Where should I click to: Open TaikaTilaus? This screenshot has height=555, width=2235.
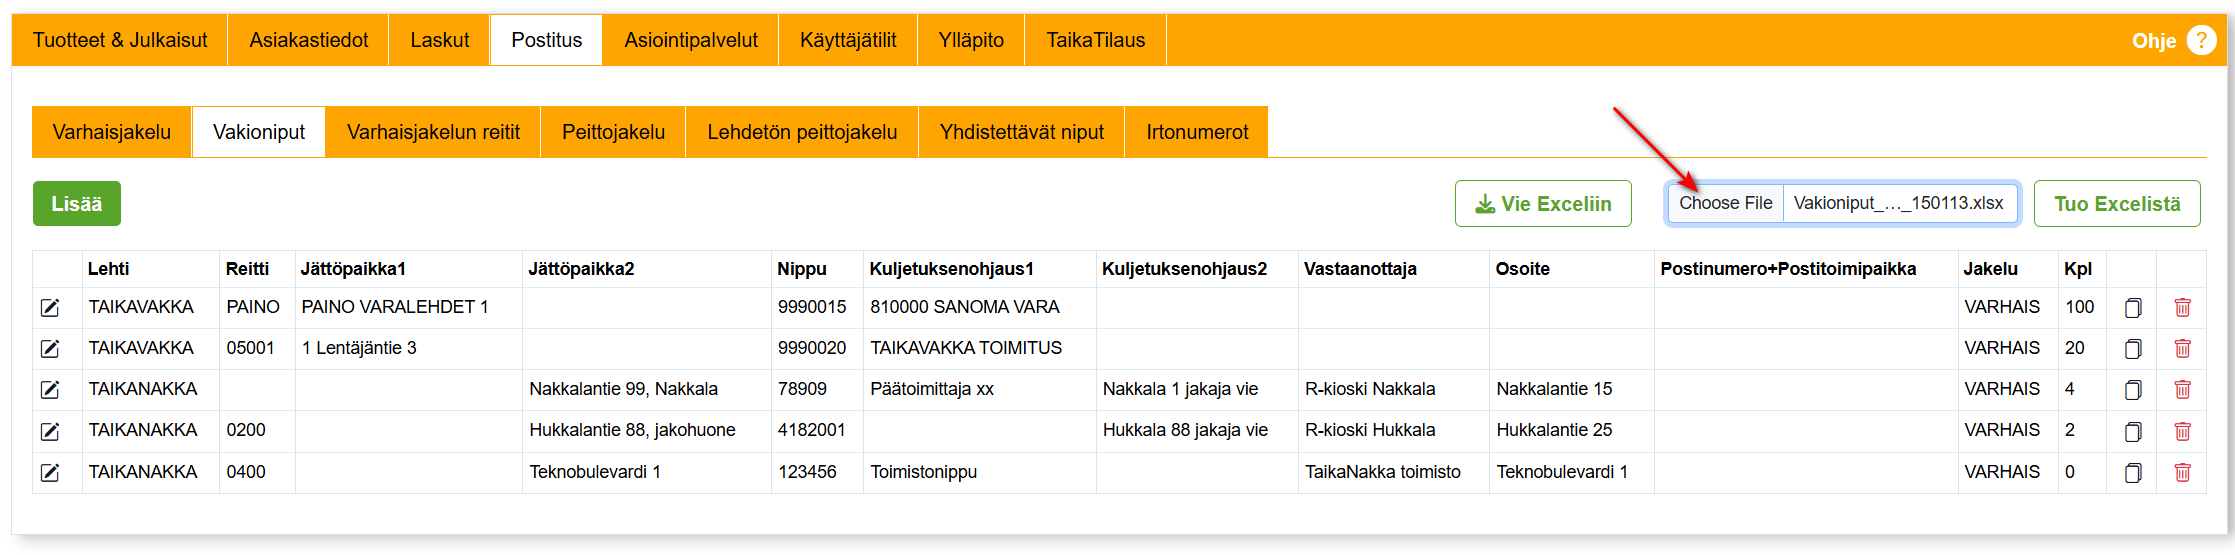pyautogui.click(x=1096, y=40)
